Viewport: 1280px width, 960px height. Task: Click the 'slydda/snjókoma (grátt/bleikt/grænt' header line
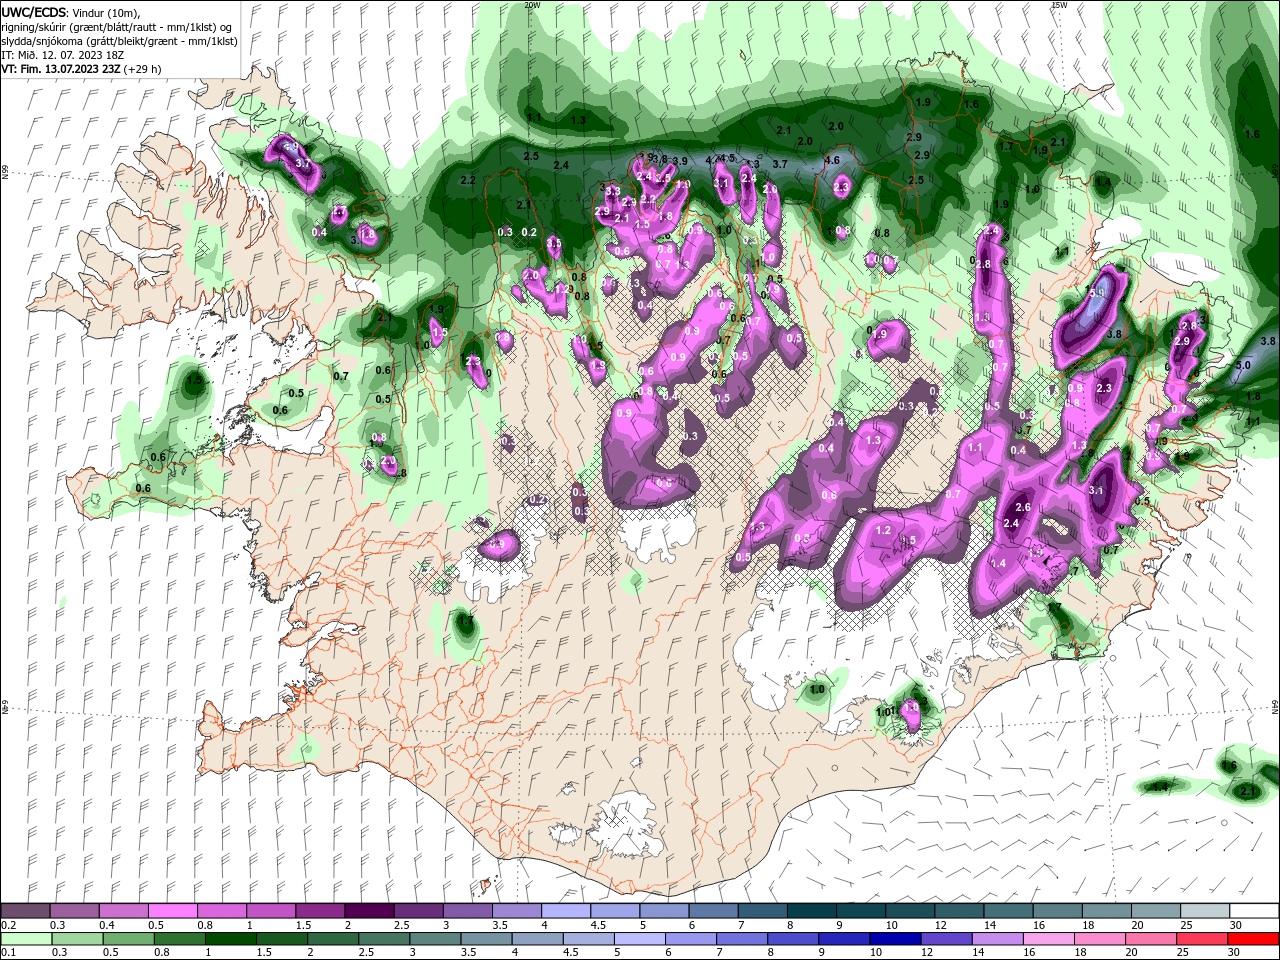click(117, 40)
